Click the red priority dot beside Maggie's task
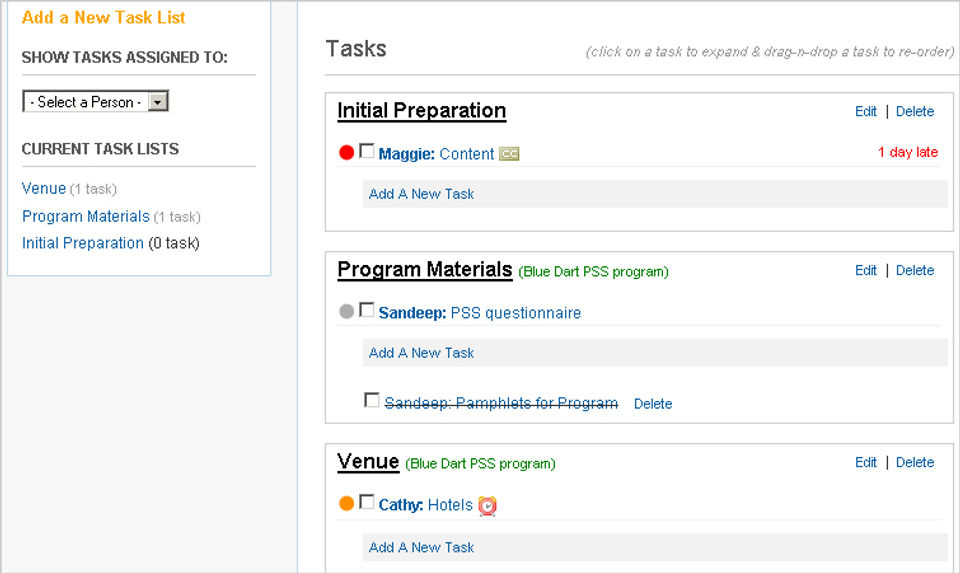This screenshot has width=960, height=573. [x=347, y=152]
